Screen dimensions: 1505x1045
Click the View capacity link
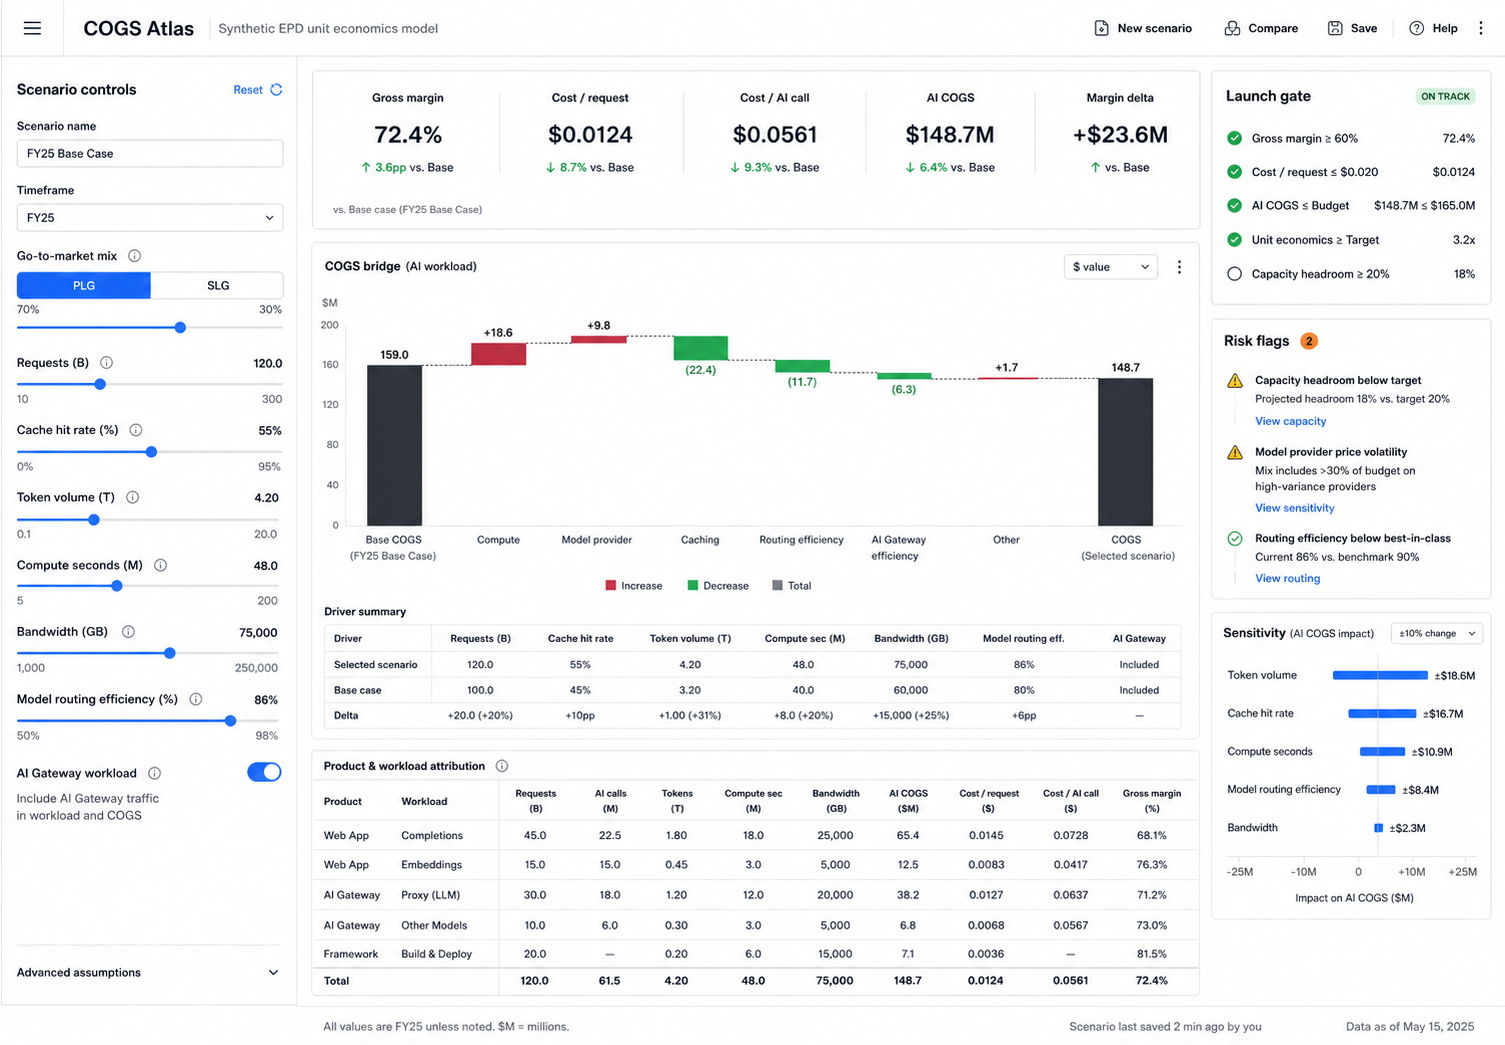[x=1290, y=421]
